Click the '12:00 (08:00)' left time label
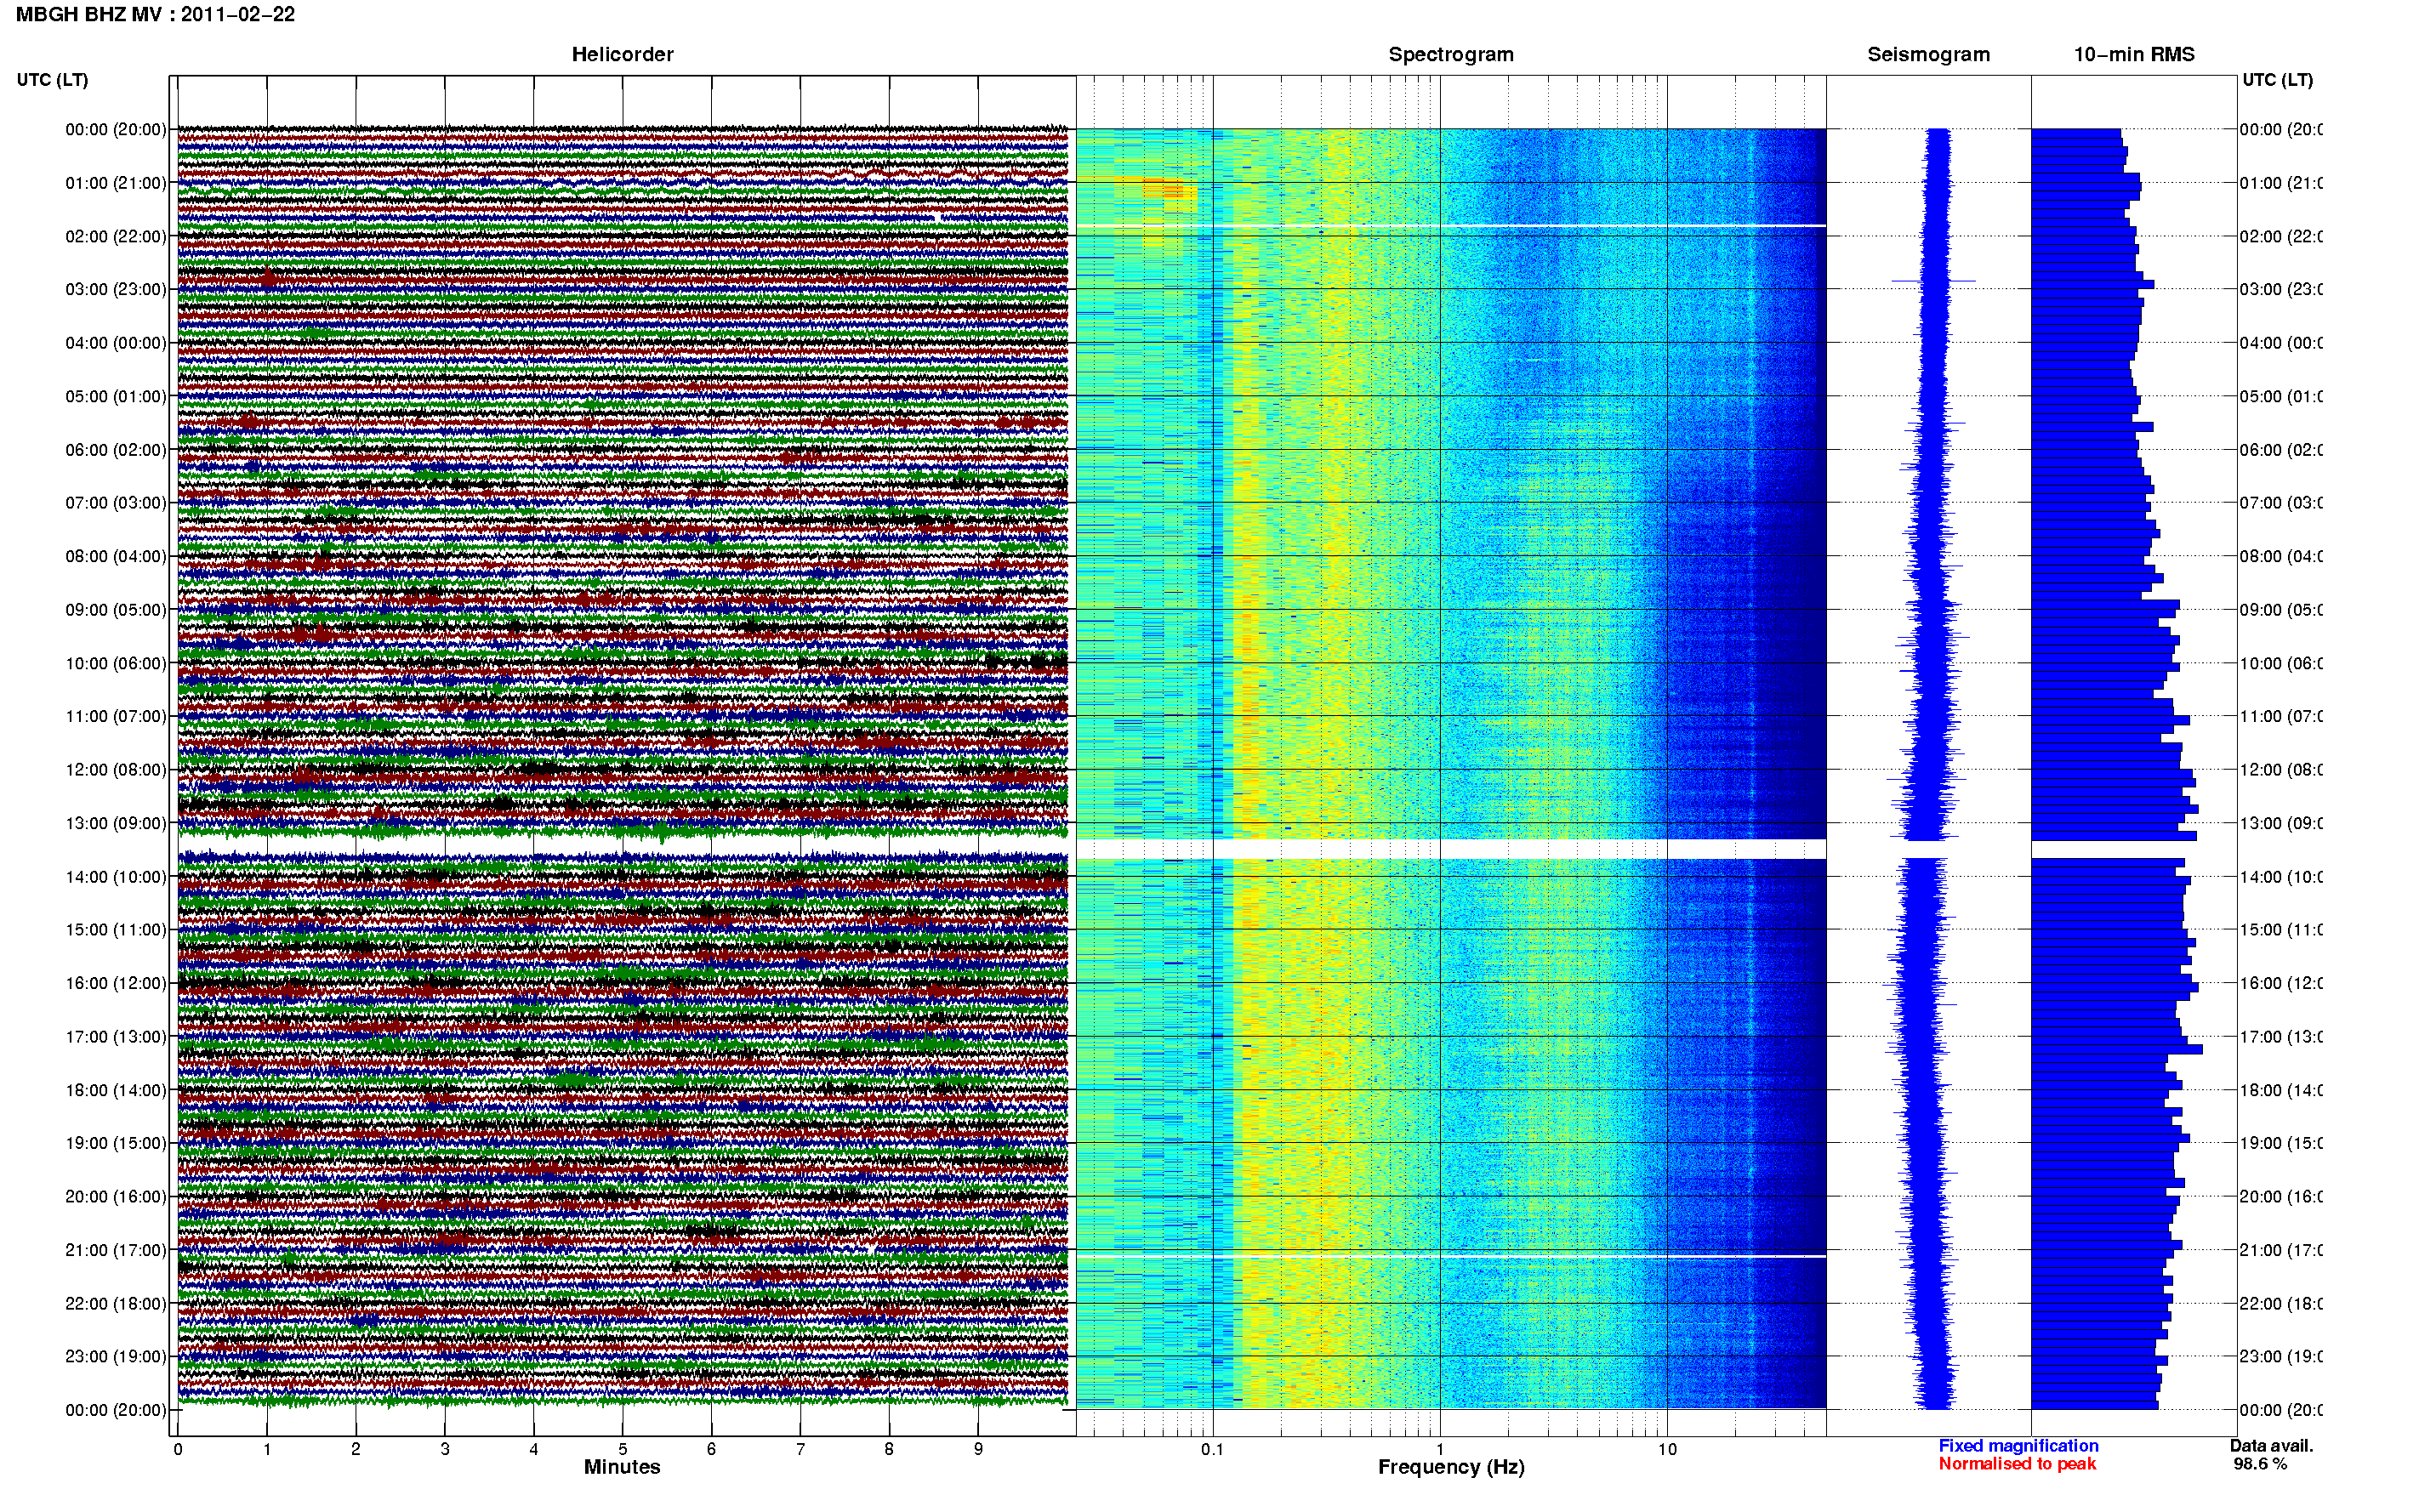Viewport: 2419px width, 1512px height. 116,770
